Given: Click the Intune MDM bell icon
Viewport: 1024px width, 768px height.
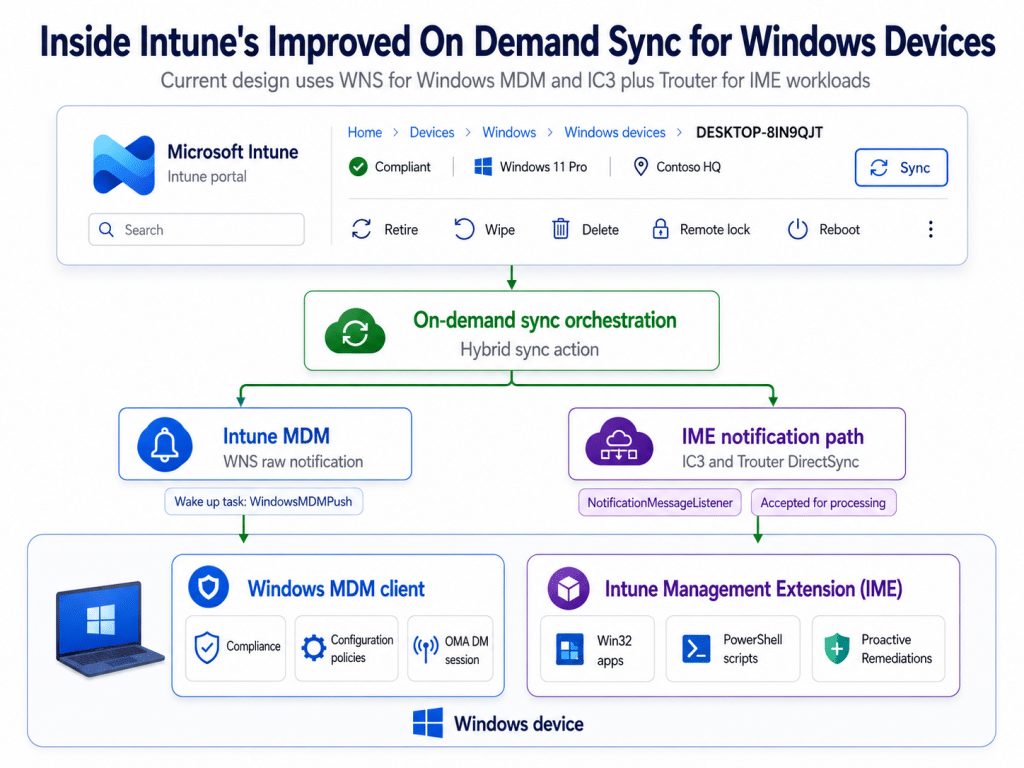Looking at the screenshot, I should (x=165, y=445).
